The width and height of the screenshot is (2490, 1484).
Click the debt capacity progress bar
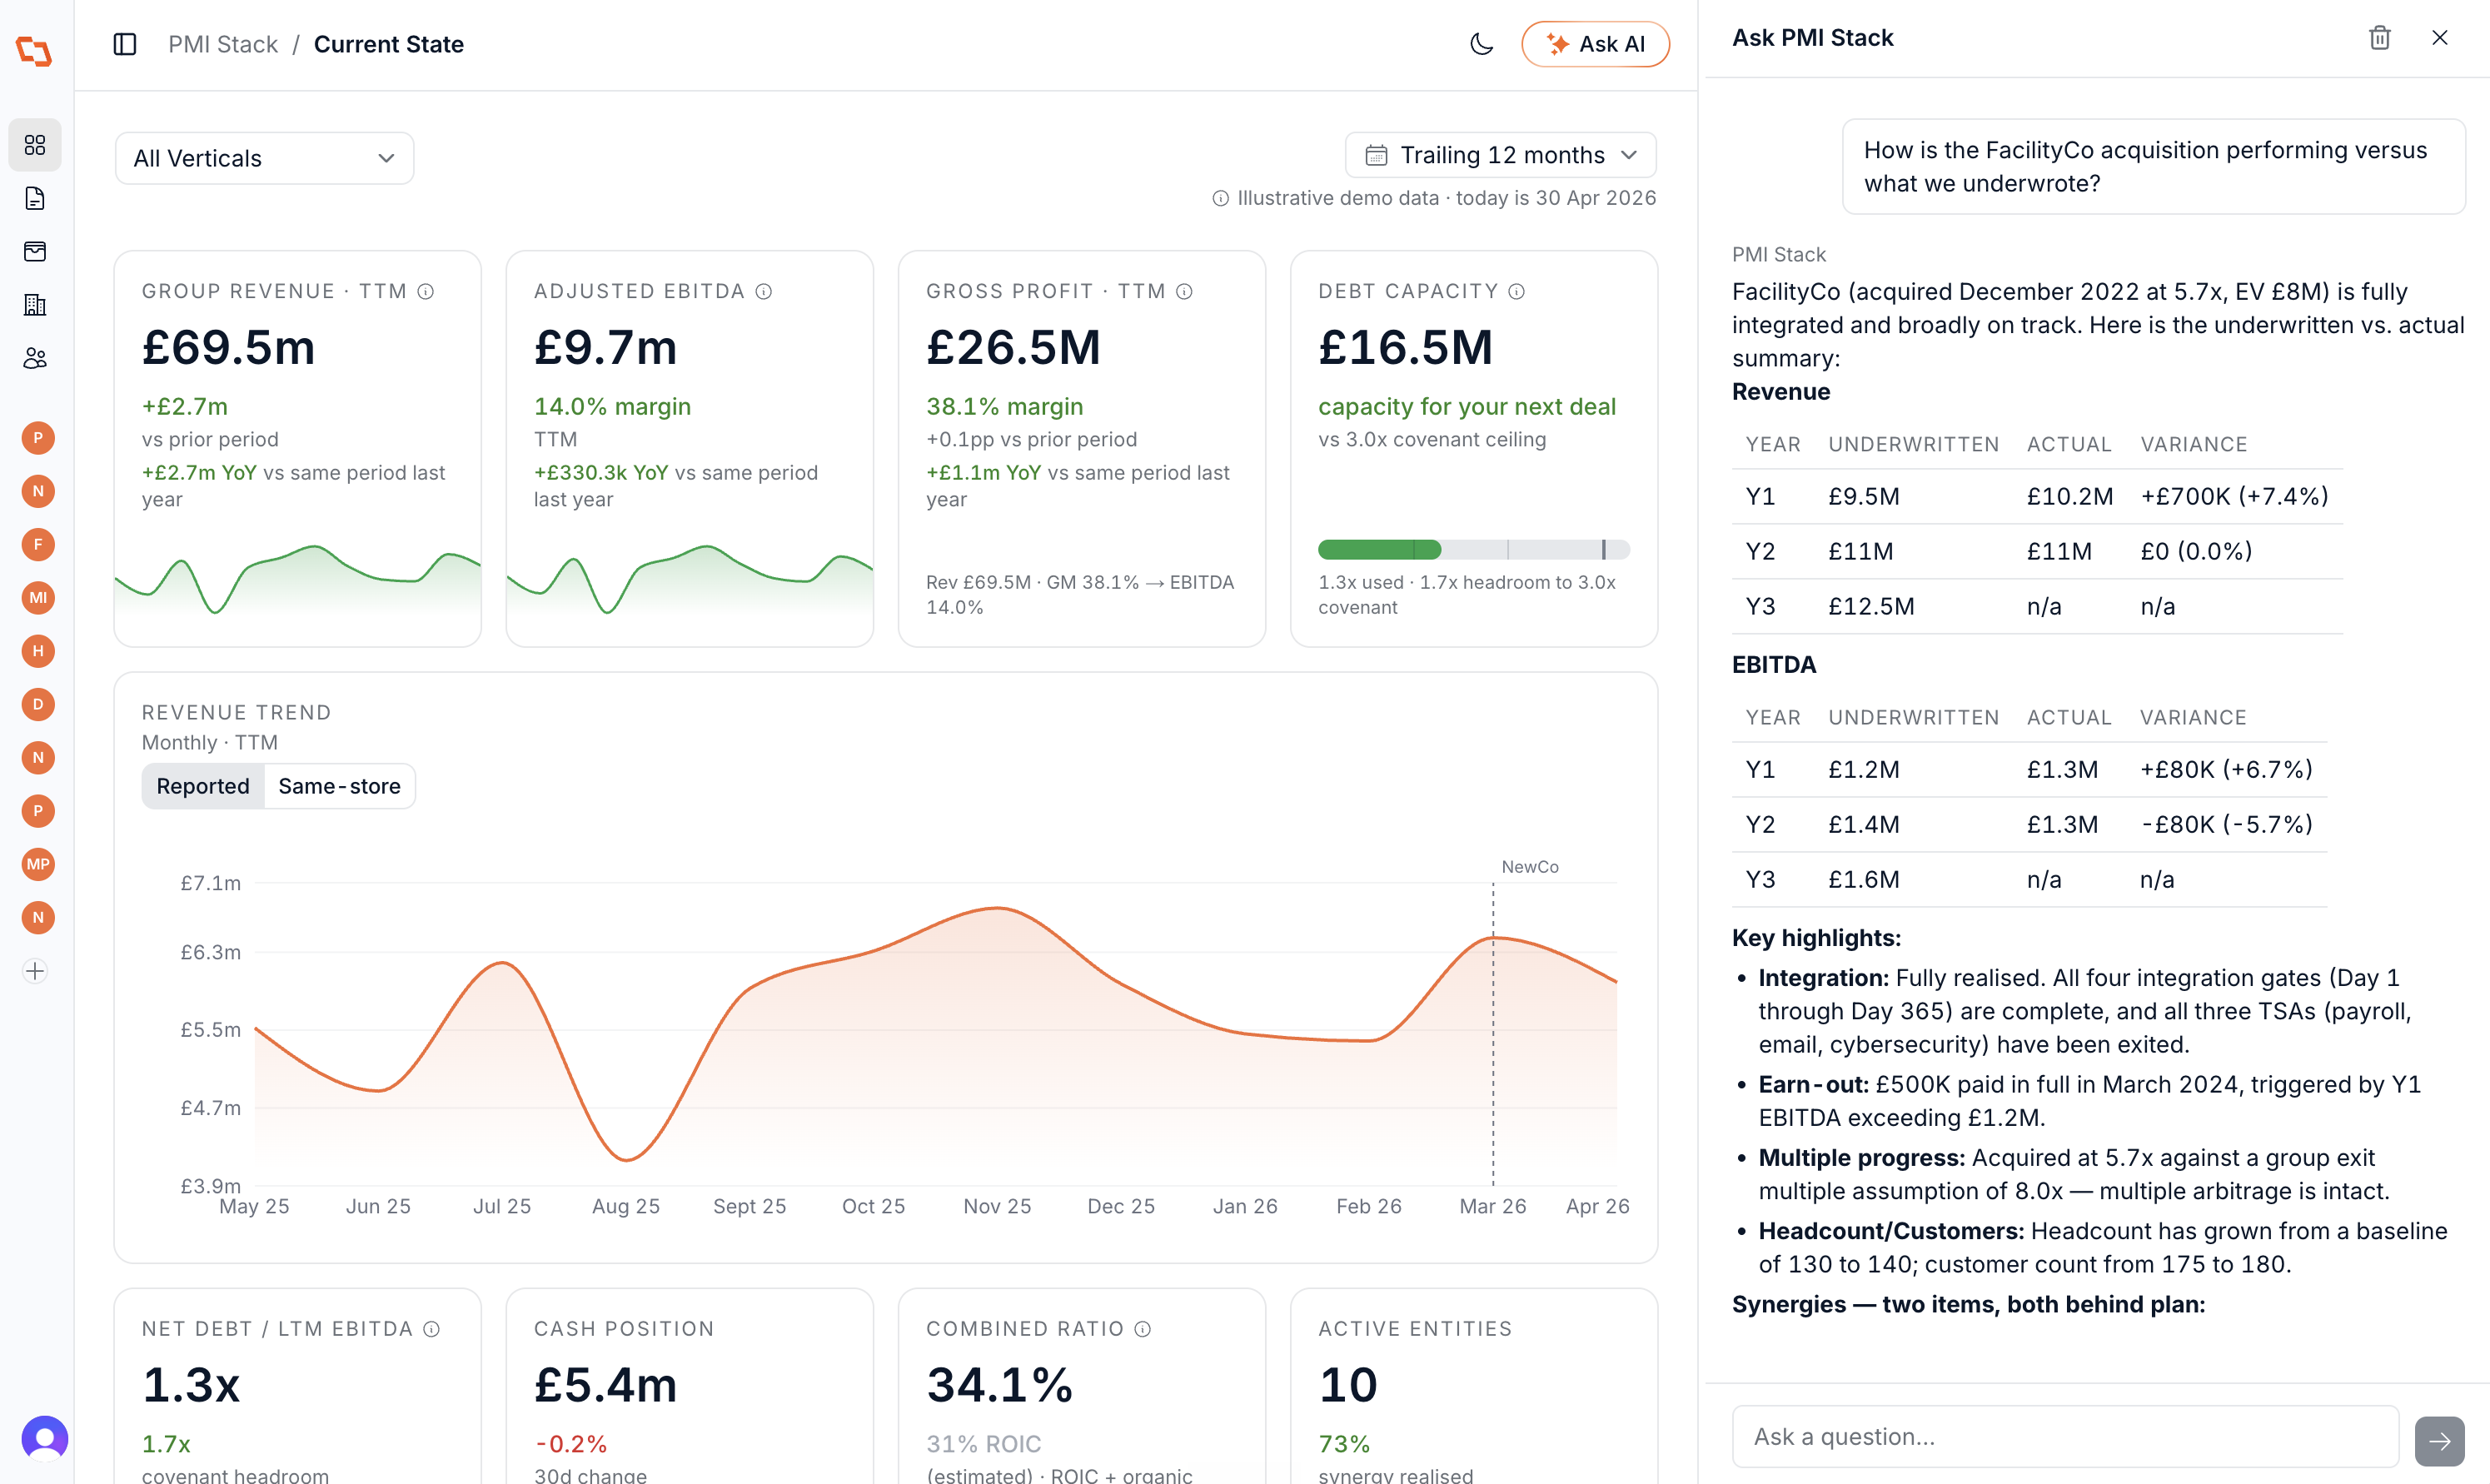pyautogui.click(x=1473, y=549)
